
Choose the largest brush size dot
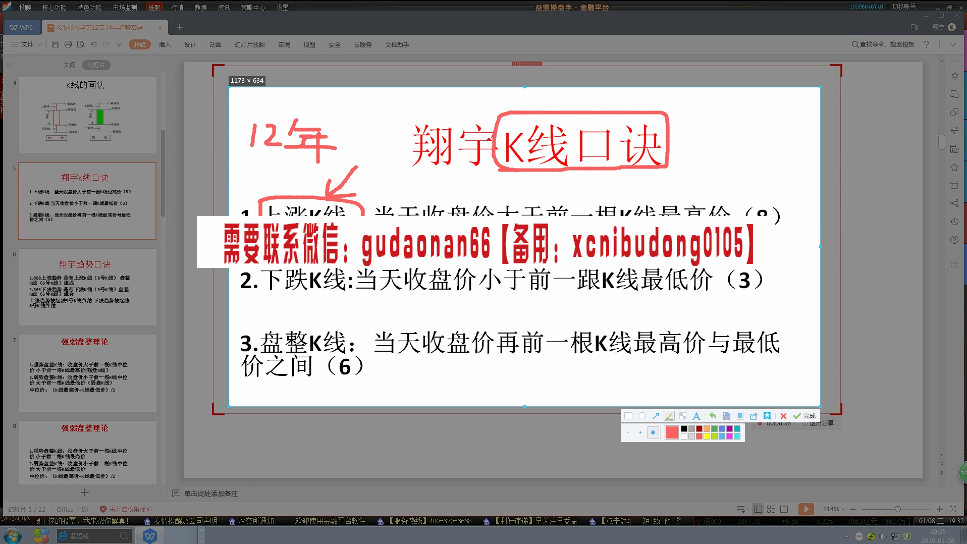[x=653, y=432]
